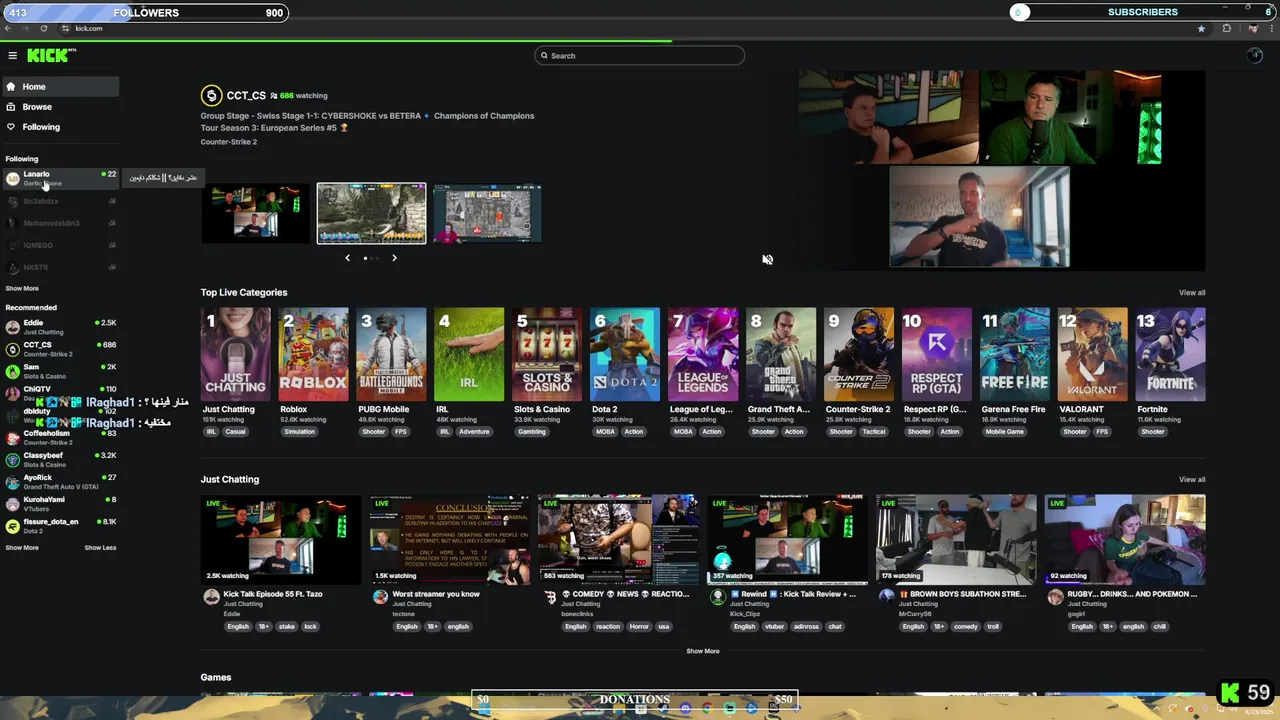1280x720 pixels.
Task: Open Kick Talk Episode 55 stream thumbnail
Action: (281, 539)
